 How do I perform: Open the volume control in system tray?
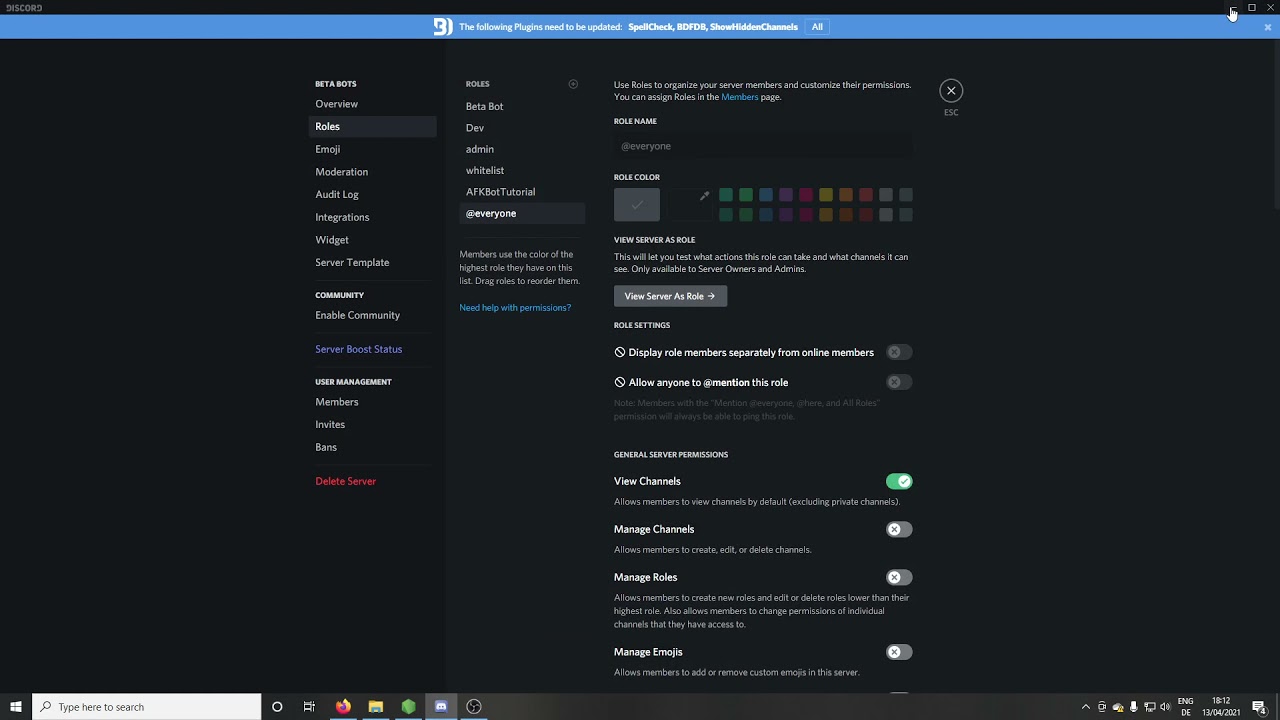[x=1165, y=707]
